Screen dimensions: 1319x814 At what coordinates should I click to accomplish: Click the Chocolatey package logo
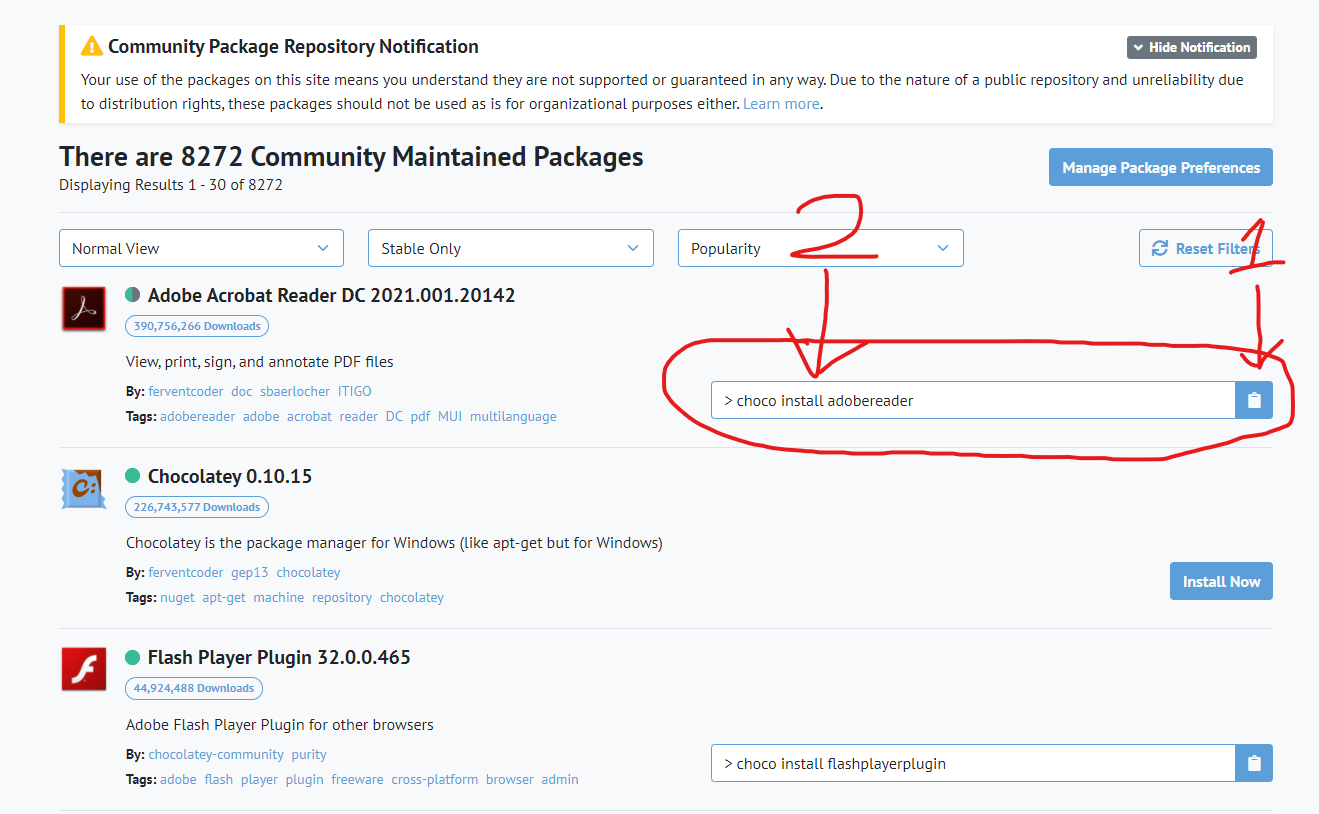coord(83,489)
